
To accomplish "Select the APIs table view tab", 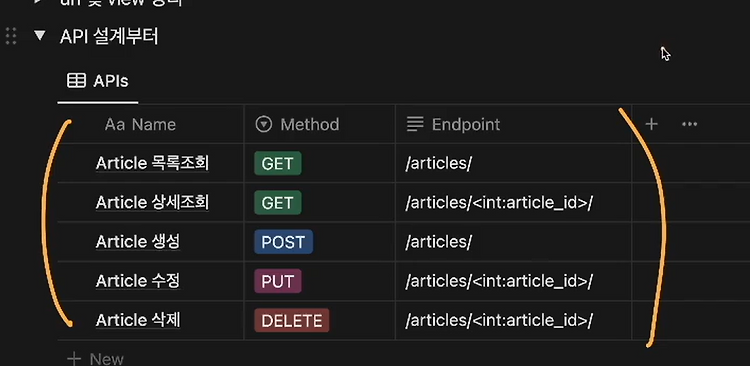I will [x=98, y=81].
